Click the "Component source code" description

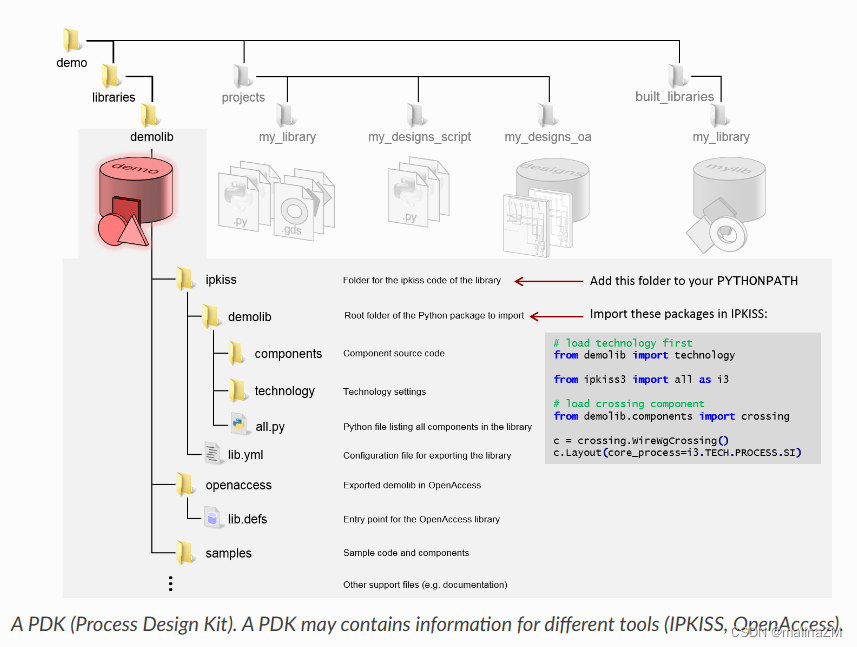(x=394, y=354)
